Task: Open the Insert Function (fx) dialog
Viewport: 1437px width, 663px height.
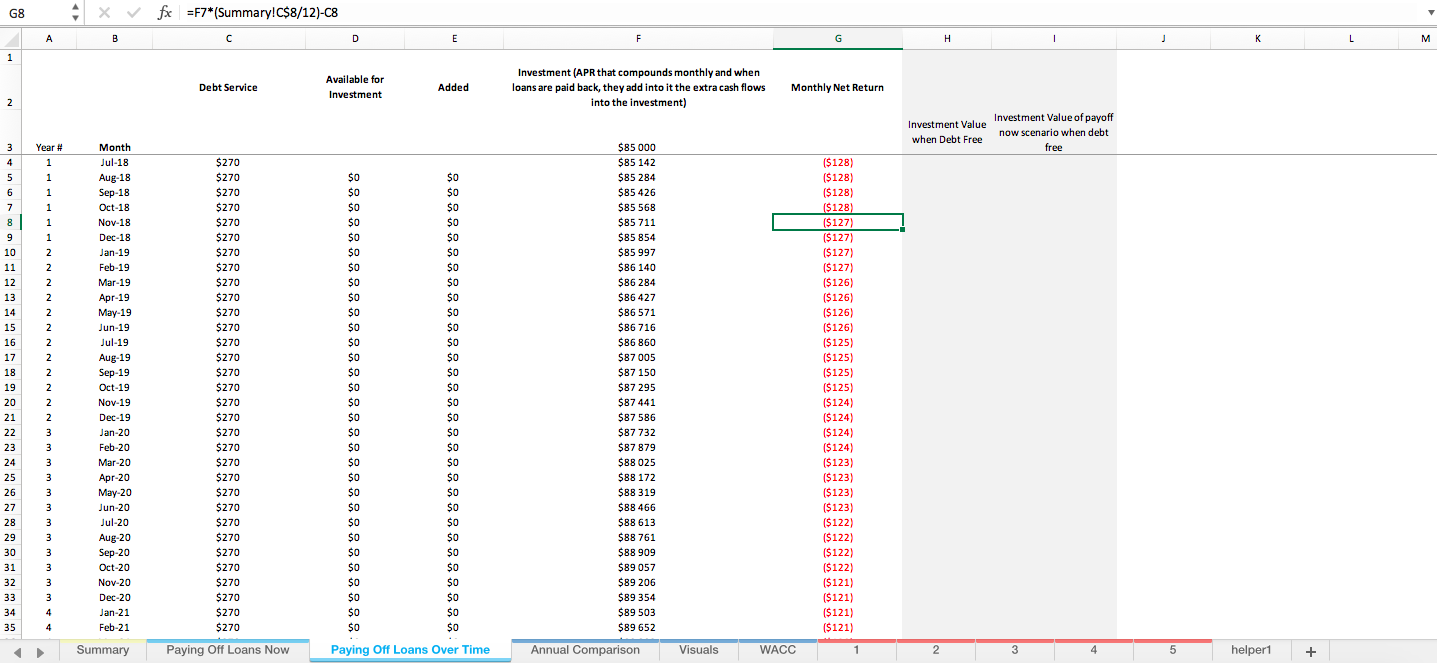Action: (164, 14)
